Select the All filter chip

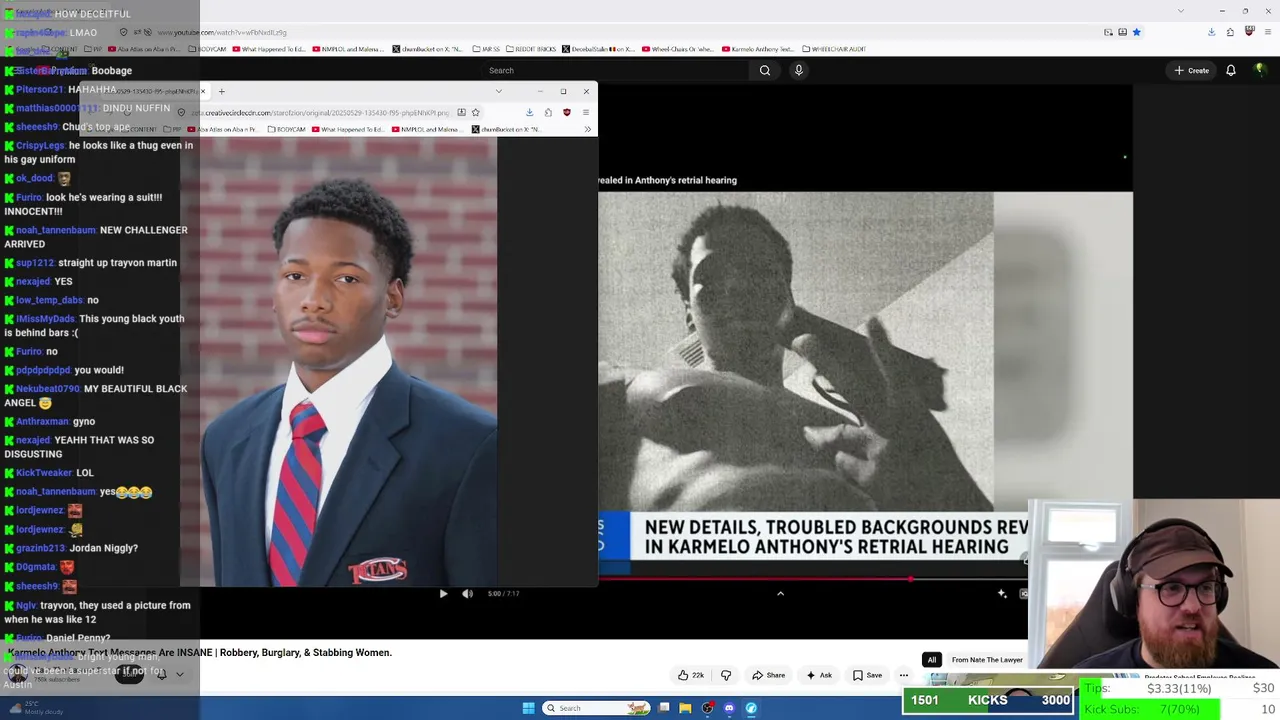tap(932, 660)
